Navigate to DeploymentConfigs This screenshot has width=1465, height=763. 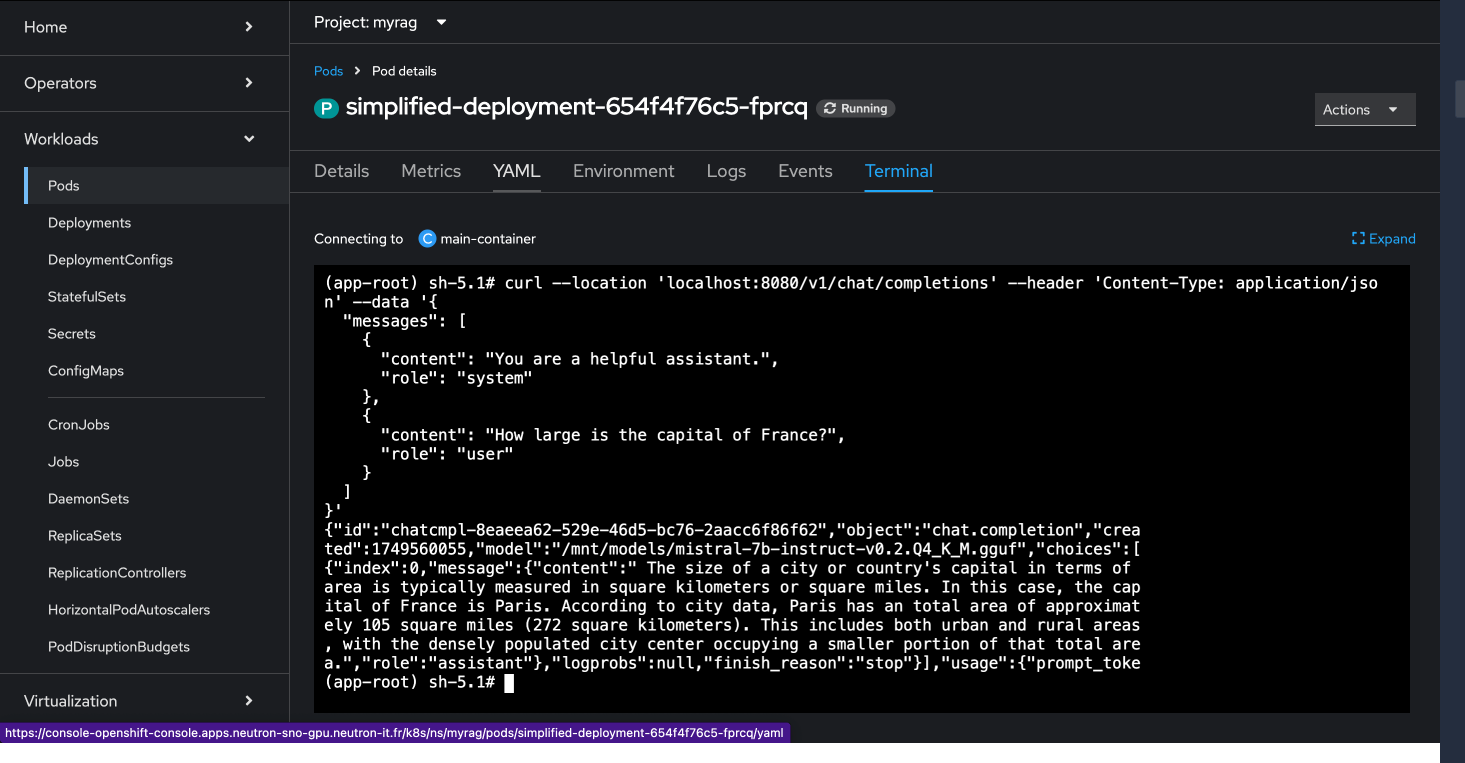coord(157,260)
